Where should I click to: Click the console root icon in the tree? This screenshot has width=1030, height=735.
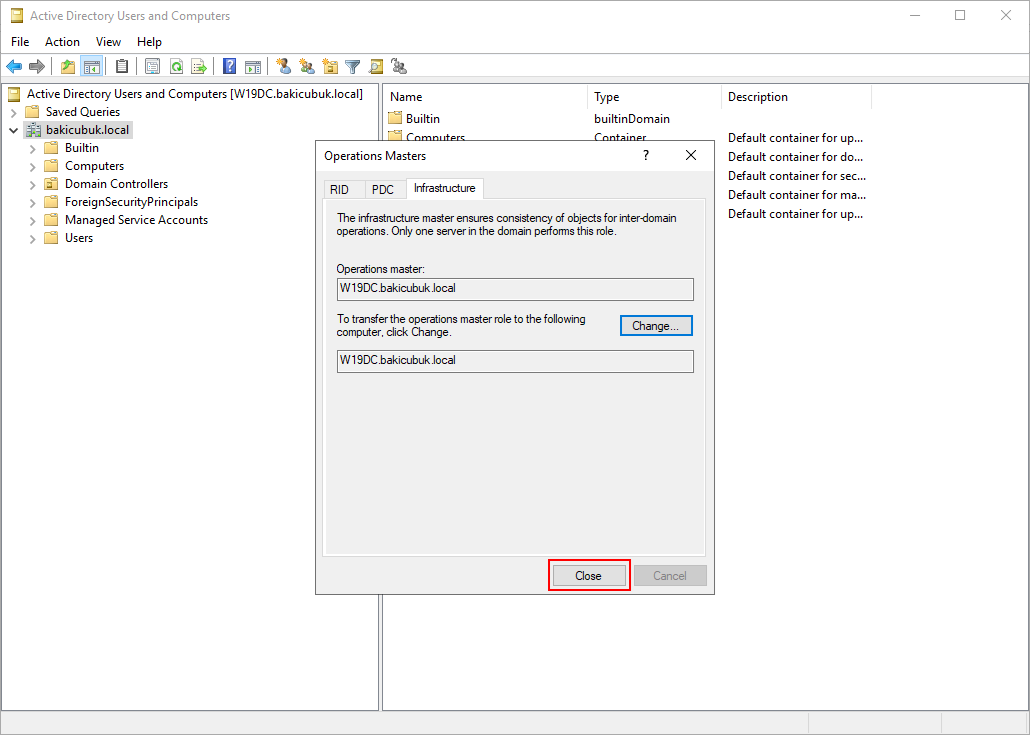tap(14, 94)
